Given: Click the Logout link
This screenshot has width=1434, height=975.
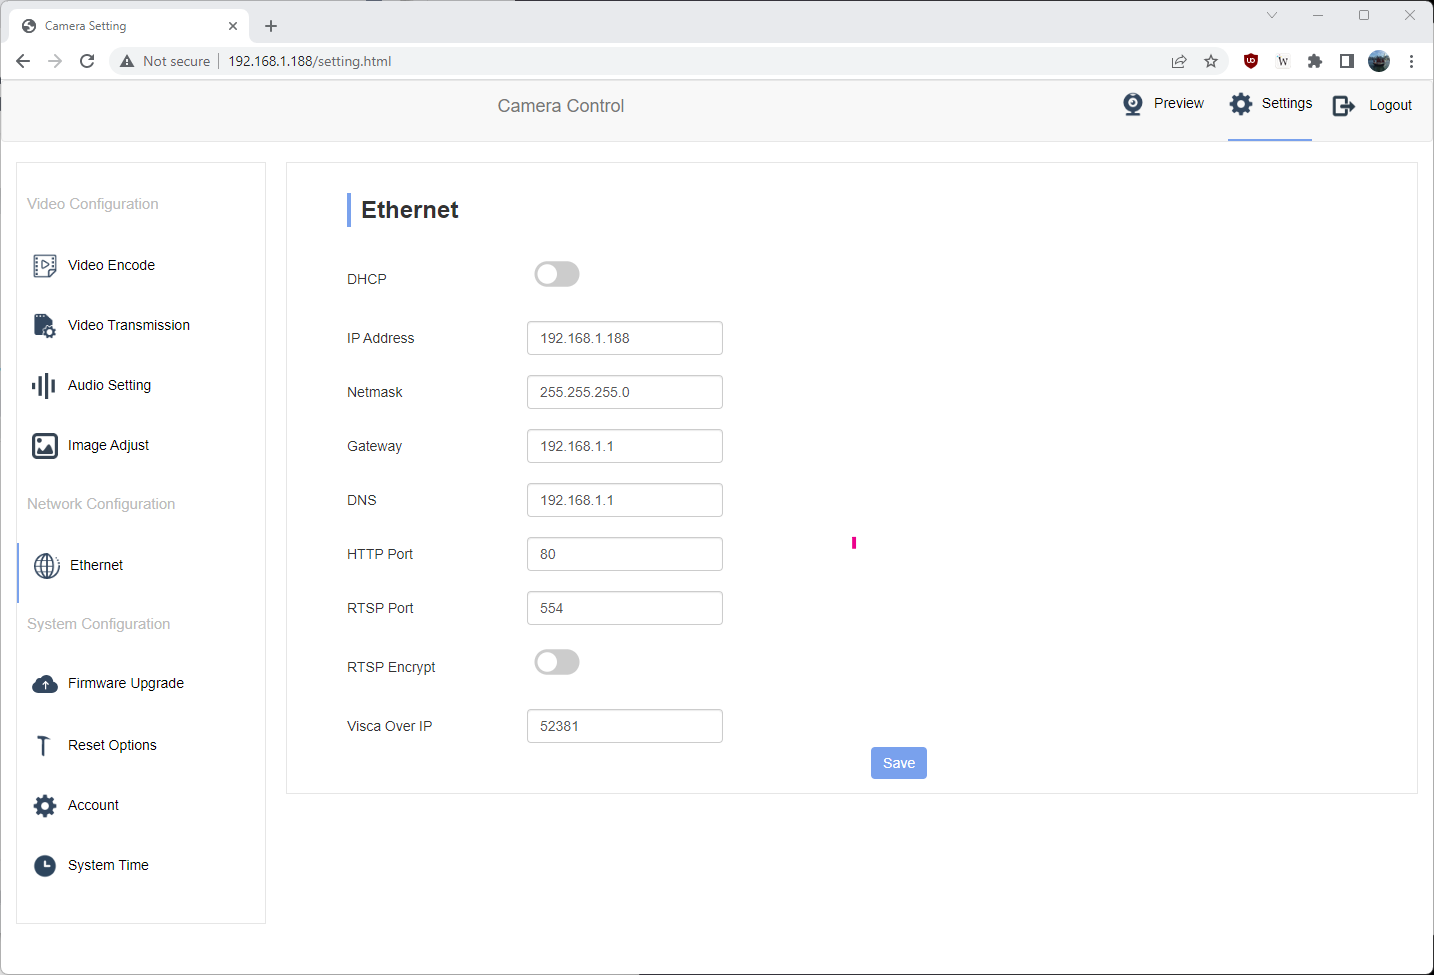Looking at the screenshot, I should click(1372, 105).
